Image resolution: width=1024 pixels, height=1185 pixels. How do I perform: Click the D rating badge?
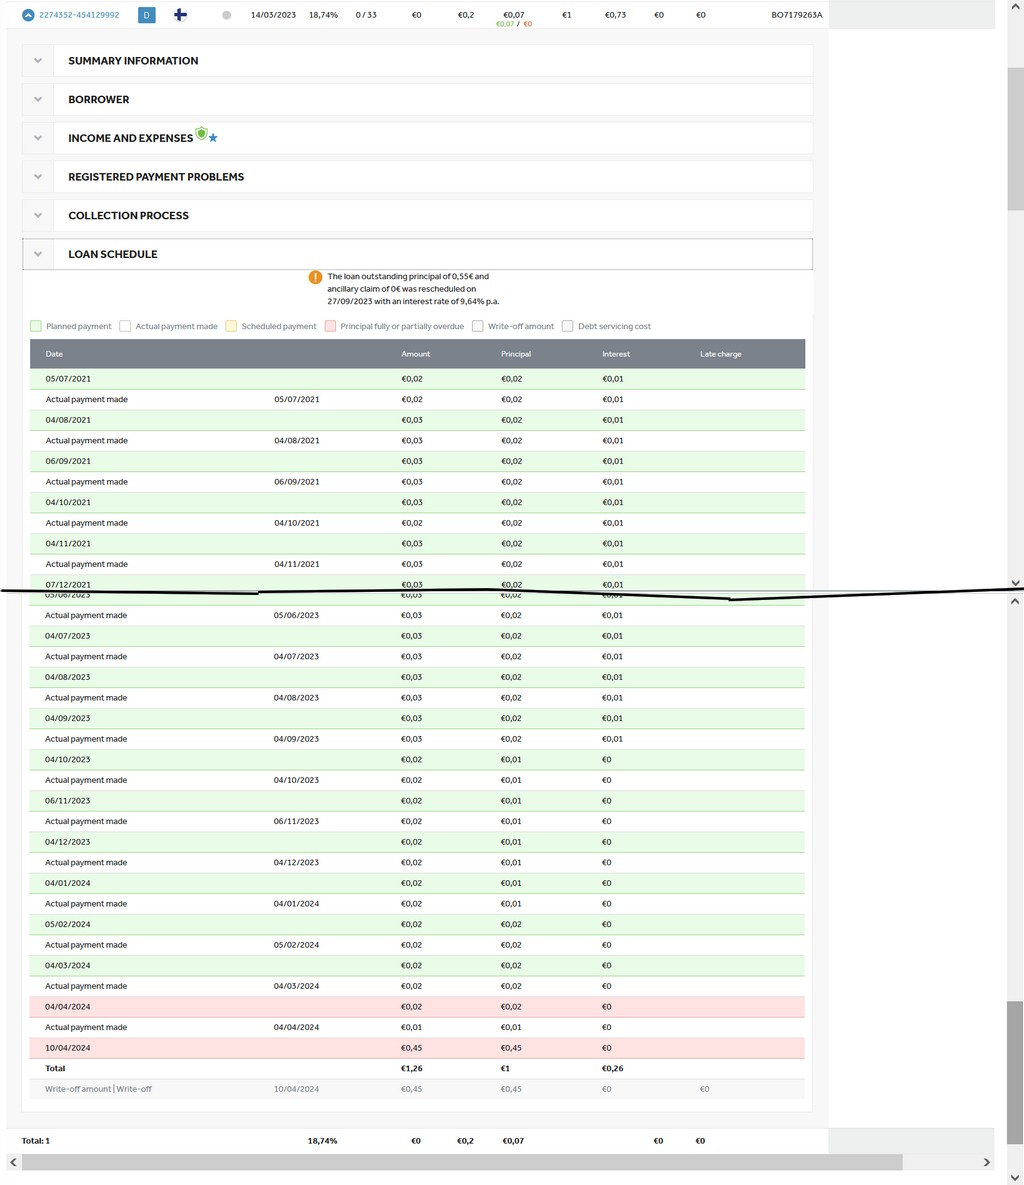(x=147, y=15)
